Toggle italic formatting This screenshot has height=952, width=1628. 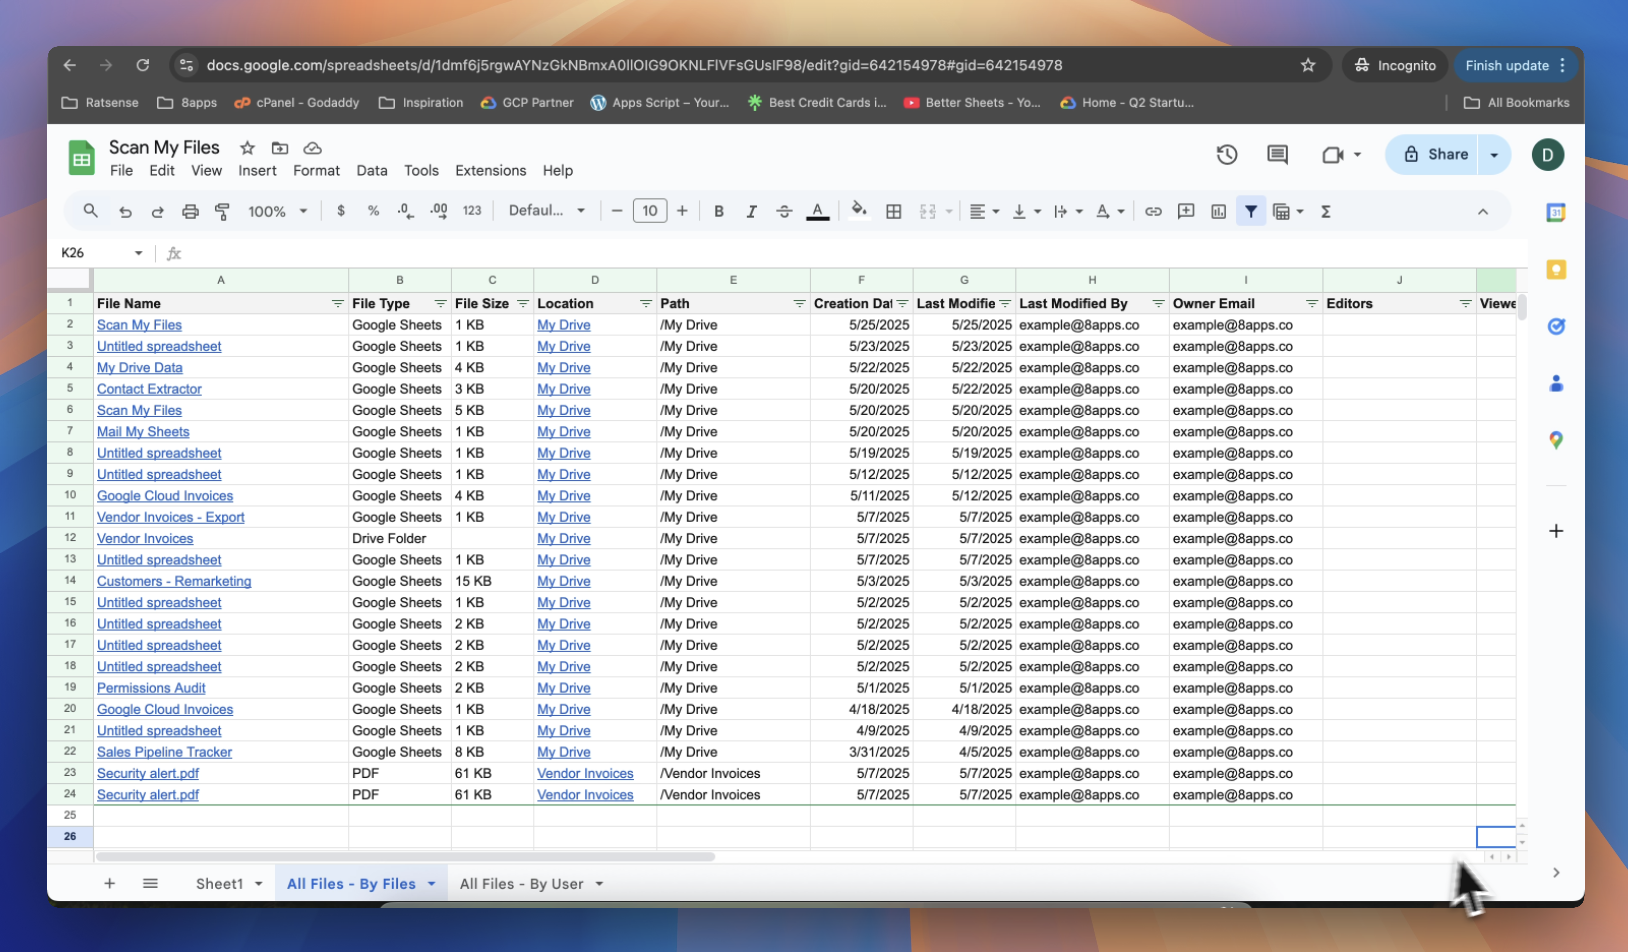751,211
